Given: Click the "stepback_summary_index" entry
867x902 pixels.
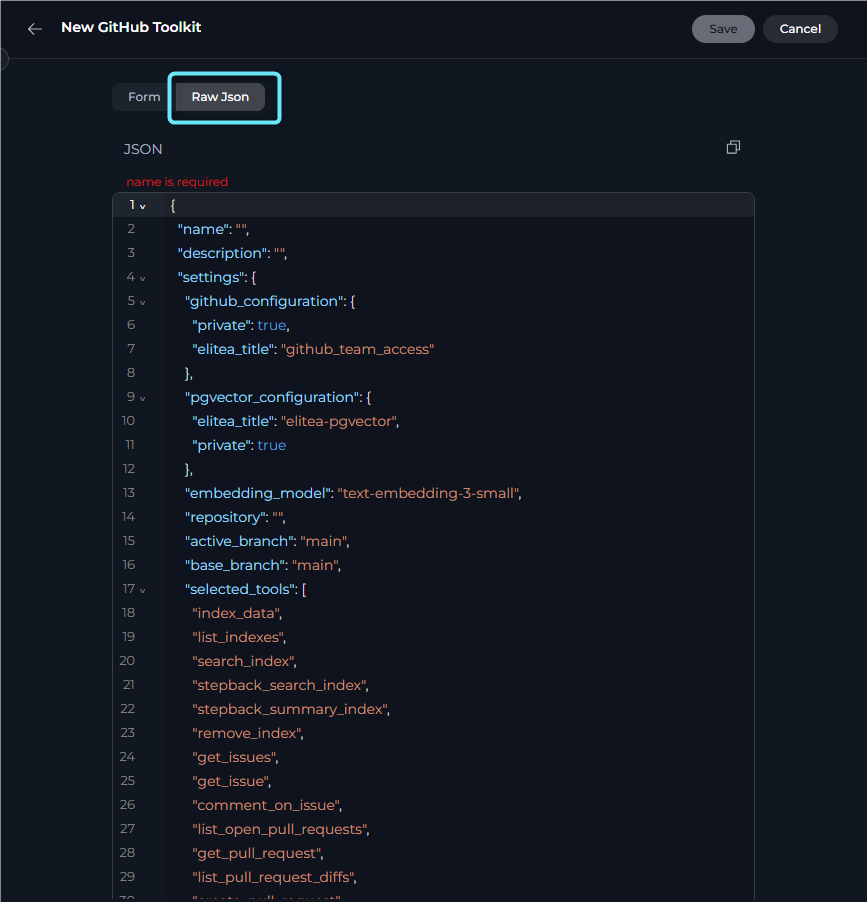Looking at the screenshot, I should (291, 709).
